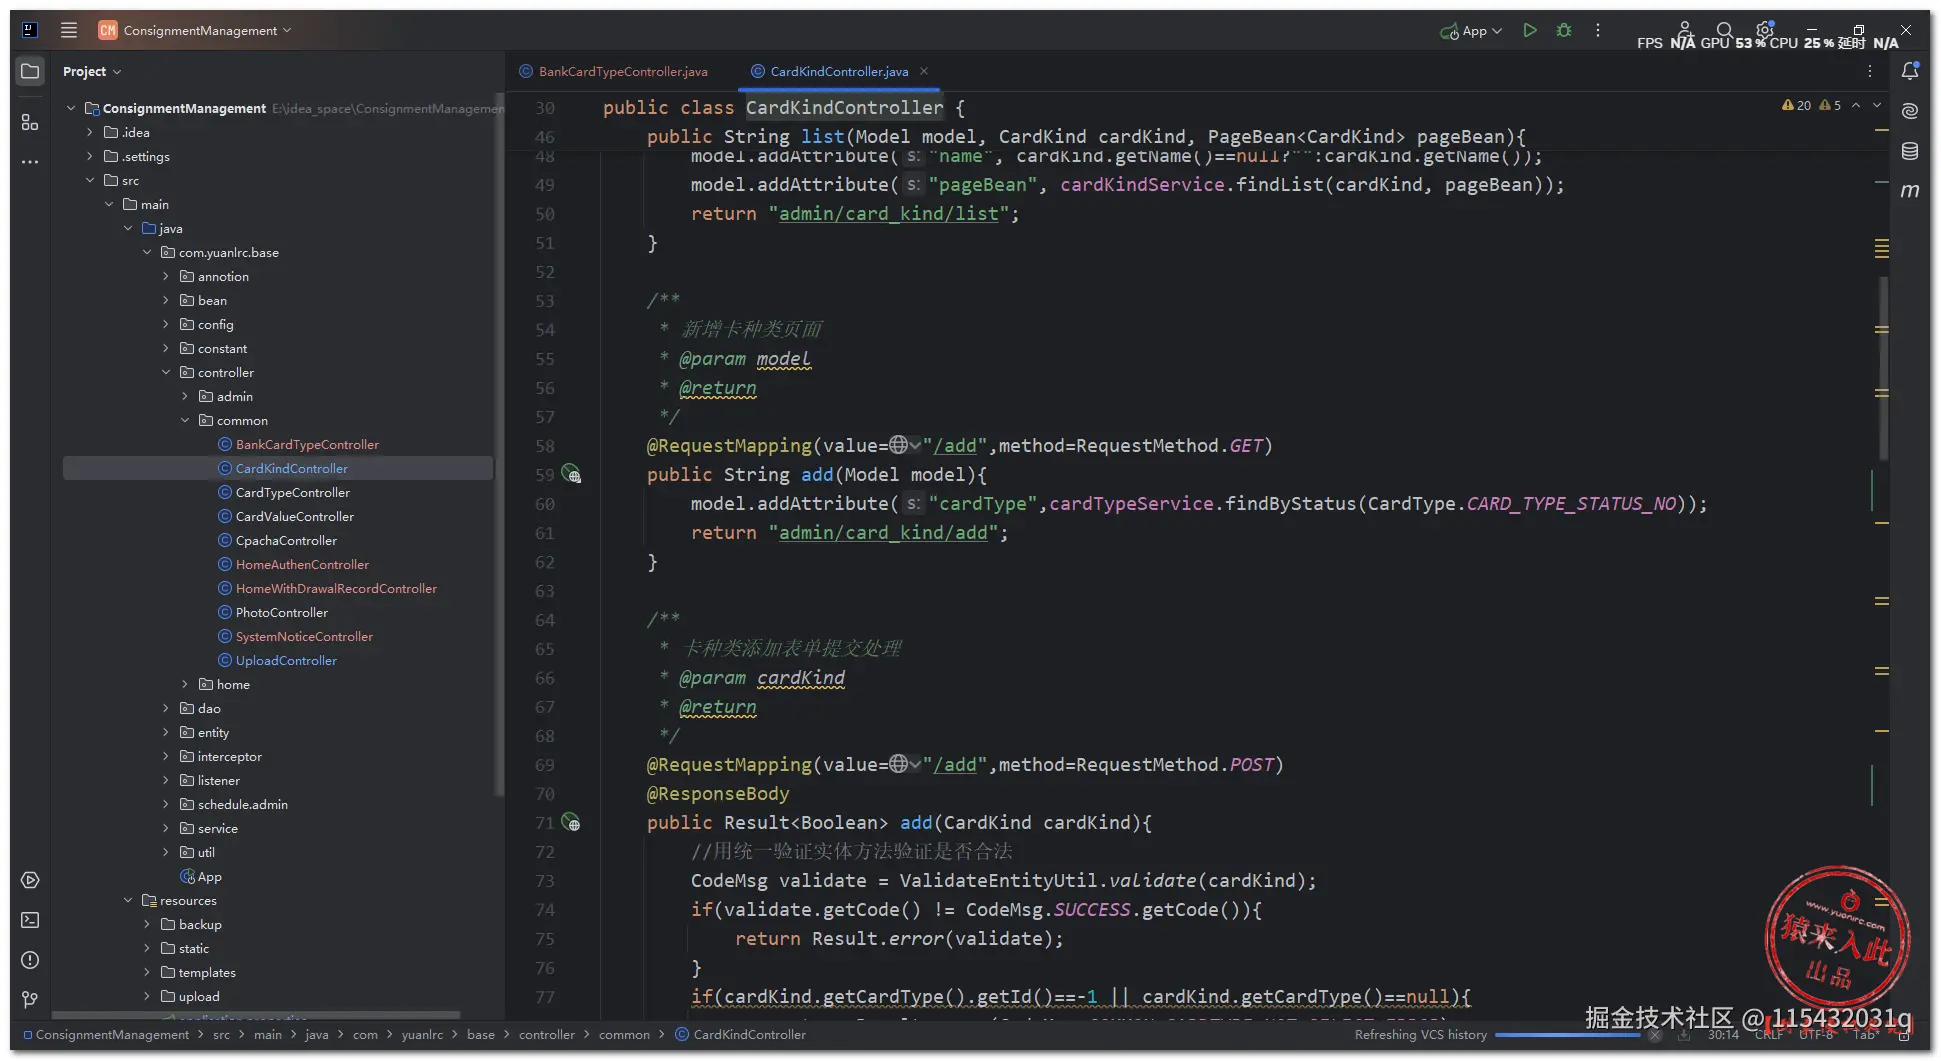
Task: Switch to BankCardTypeController.java tab
Action: (x=613, y=71)
